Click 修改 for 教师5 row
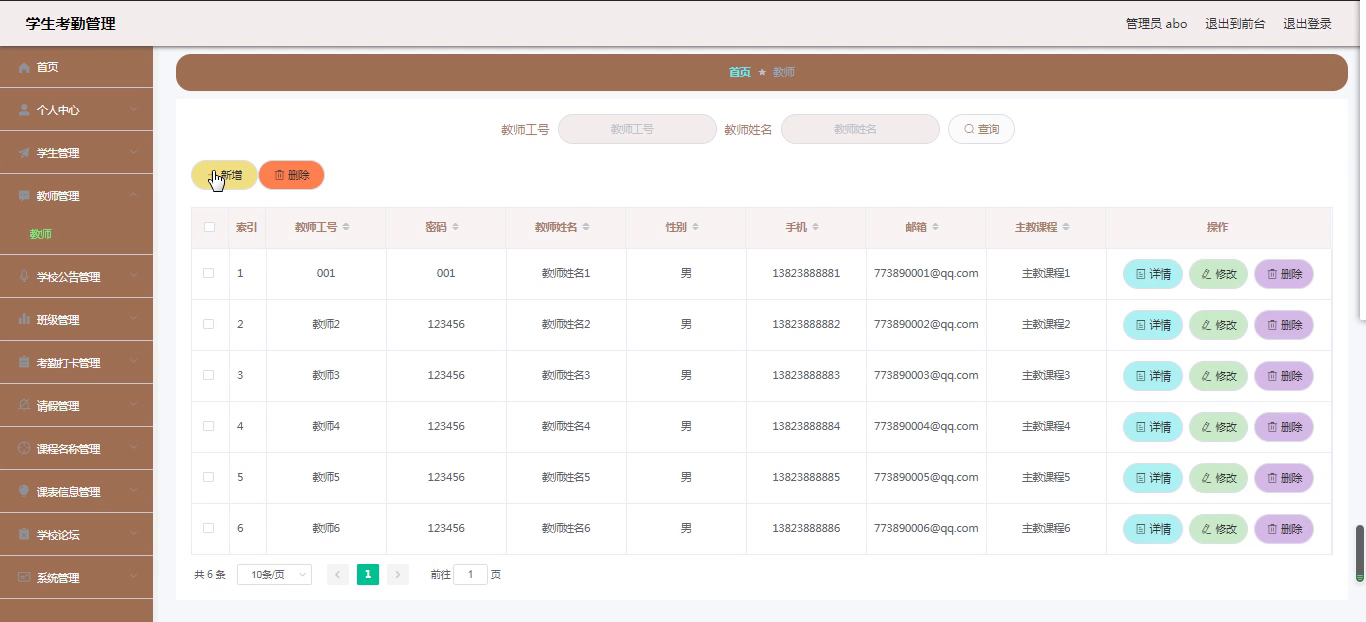1366x622 pixels. 1218,478
